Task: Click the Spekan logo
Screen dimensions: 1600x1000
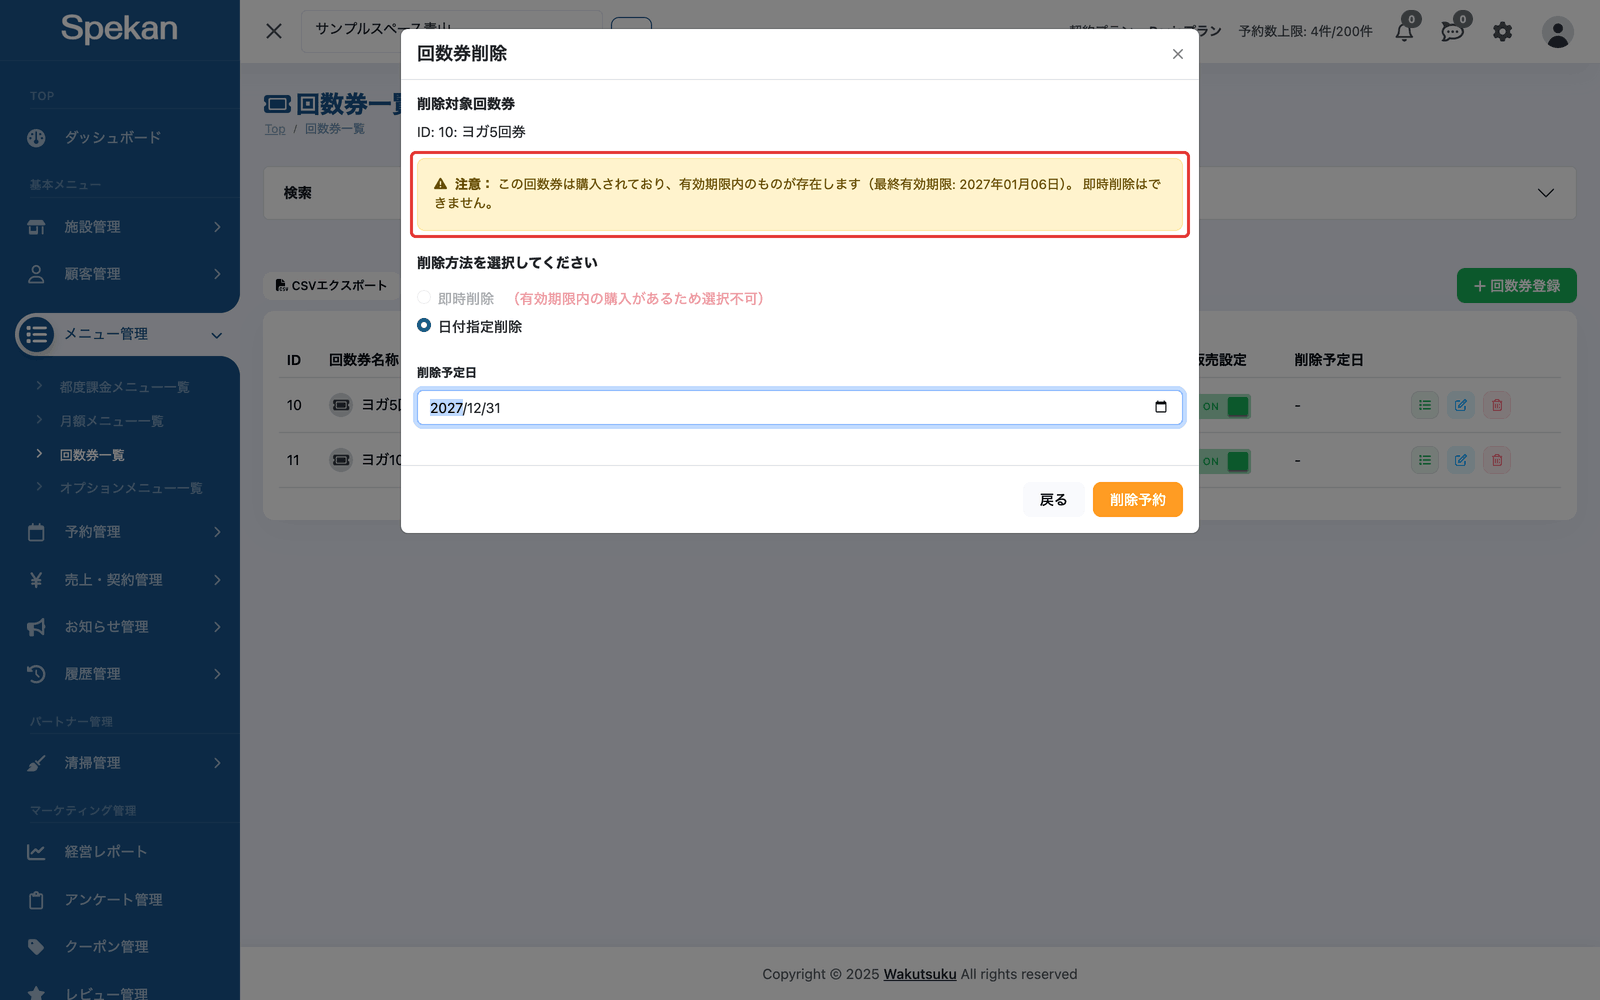Action: coord(119,28)
